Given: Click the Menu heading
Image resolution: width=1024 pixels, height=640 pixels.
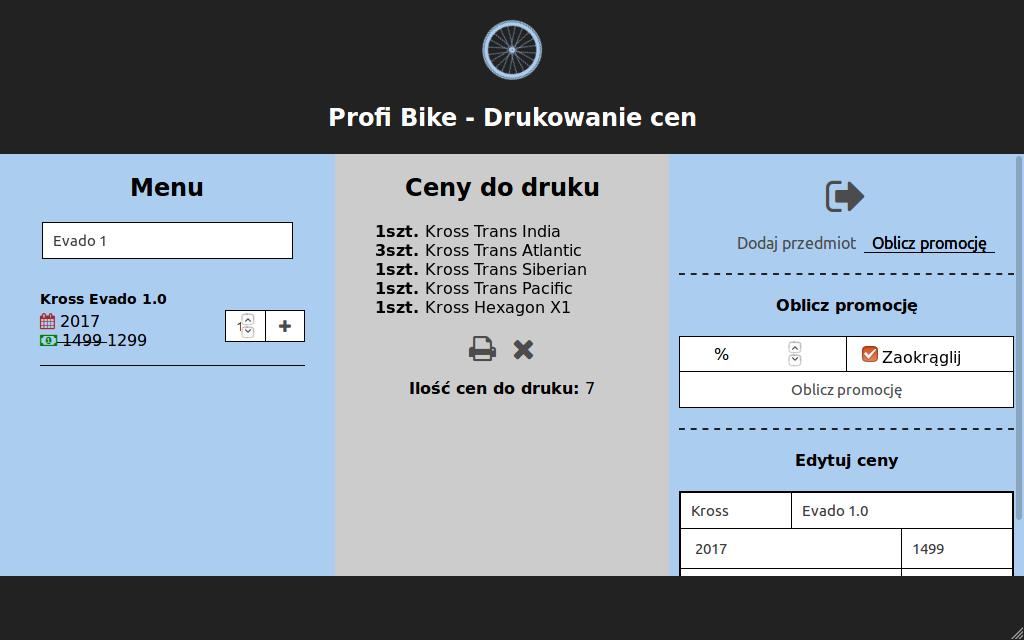Looking at the screenshot, I should click(167, 187).
